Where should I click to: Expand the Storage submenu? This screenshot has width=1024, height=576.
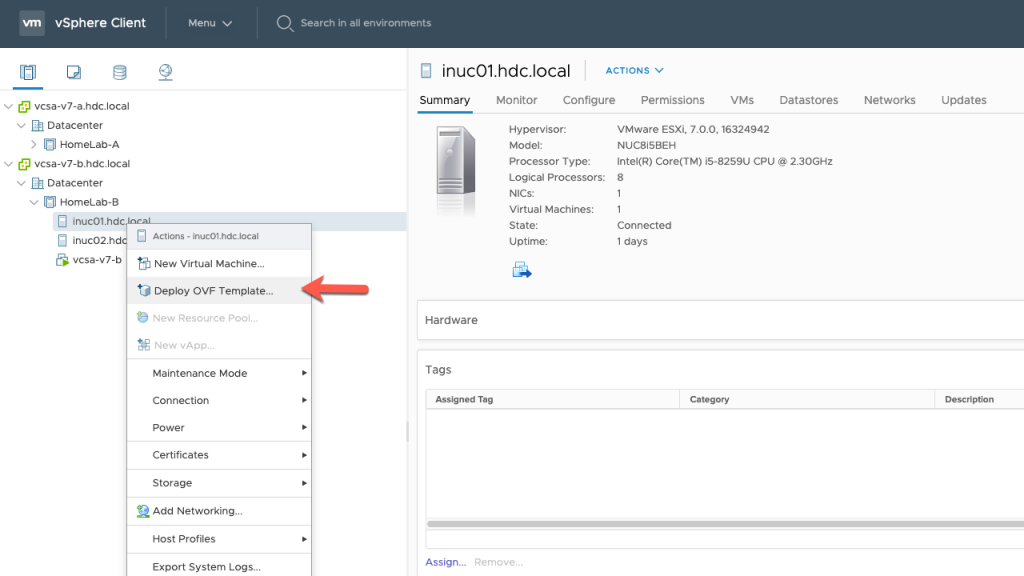point(219,483)
